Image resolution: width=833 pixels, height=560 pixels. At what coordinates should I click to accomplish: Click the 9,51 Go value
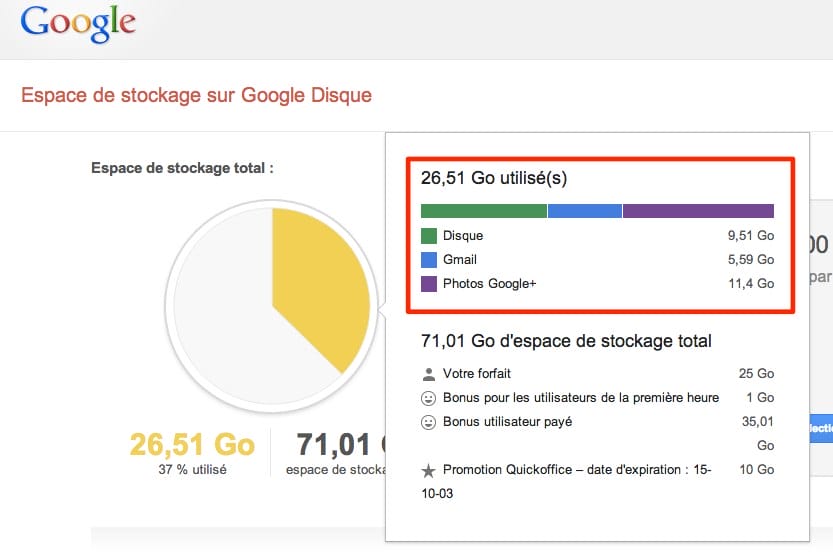point(751,236)
